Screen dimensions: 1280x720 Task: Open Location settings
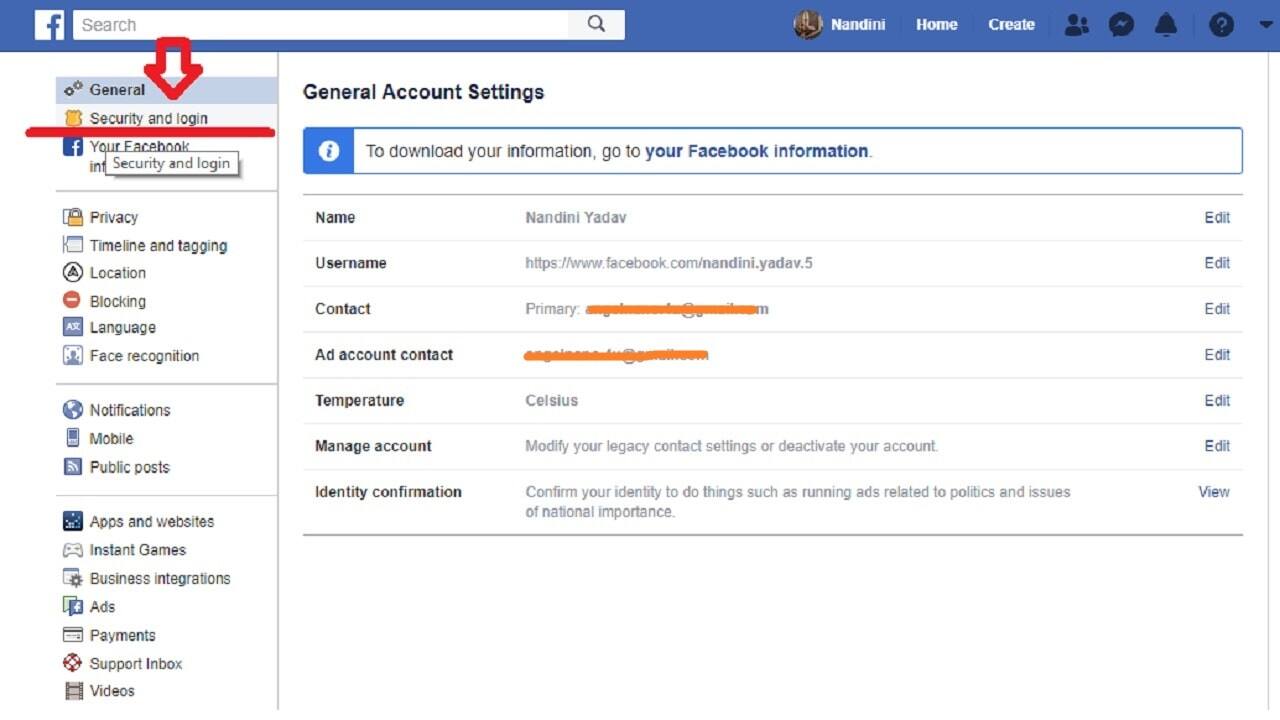point(118,272)
